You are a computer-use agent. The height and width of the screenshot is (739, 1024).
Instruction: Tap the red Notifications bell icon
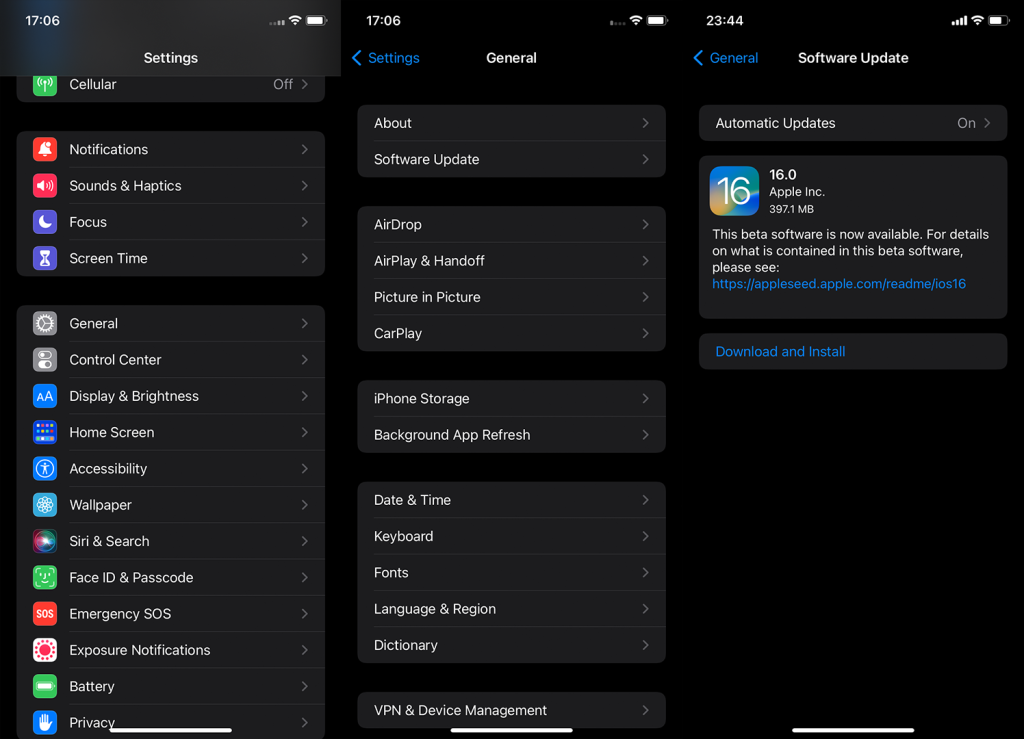pos(44,149)
